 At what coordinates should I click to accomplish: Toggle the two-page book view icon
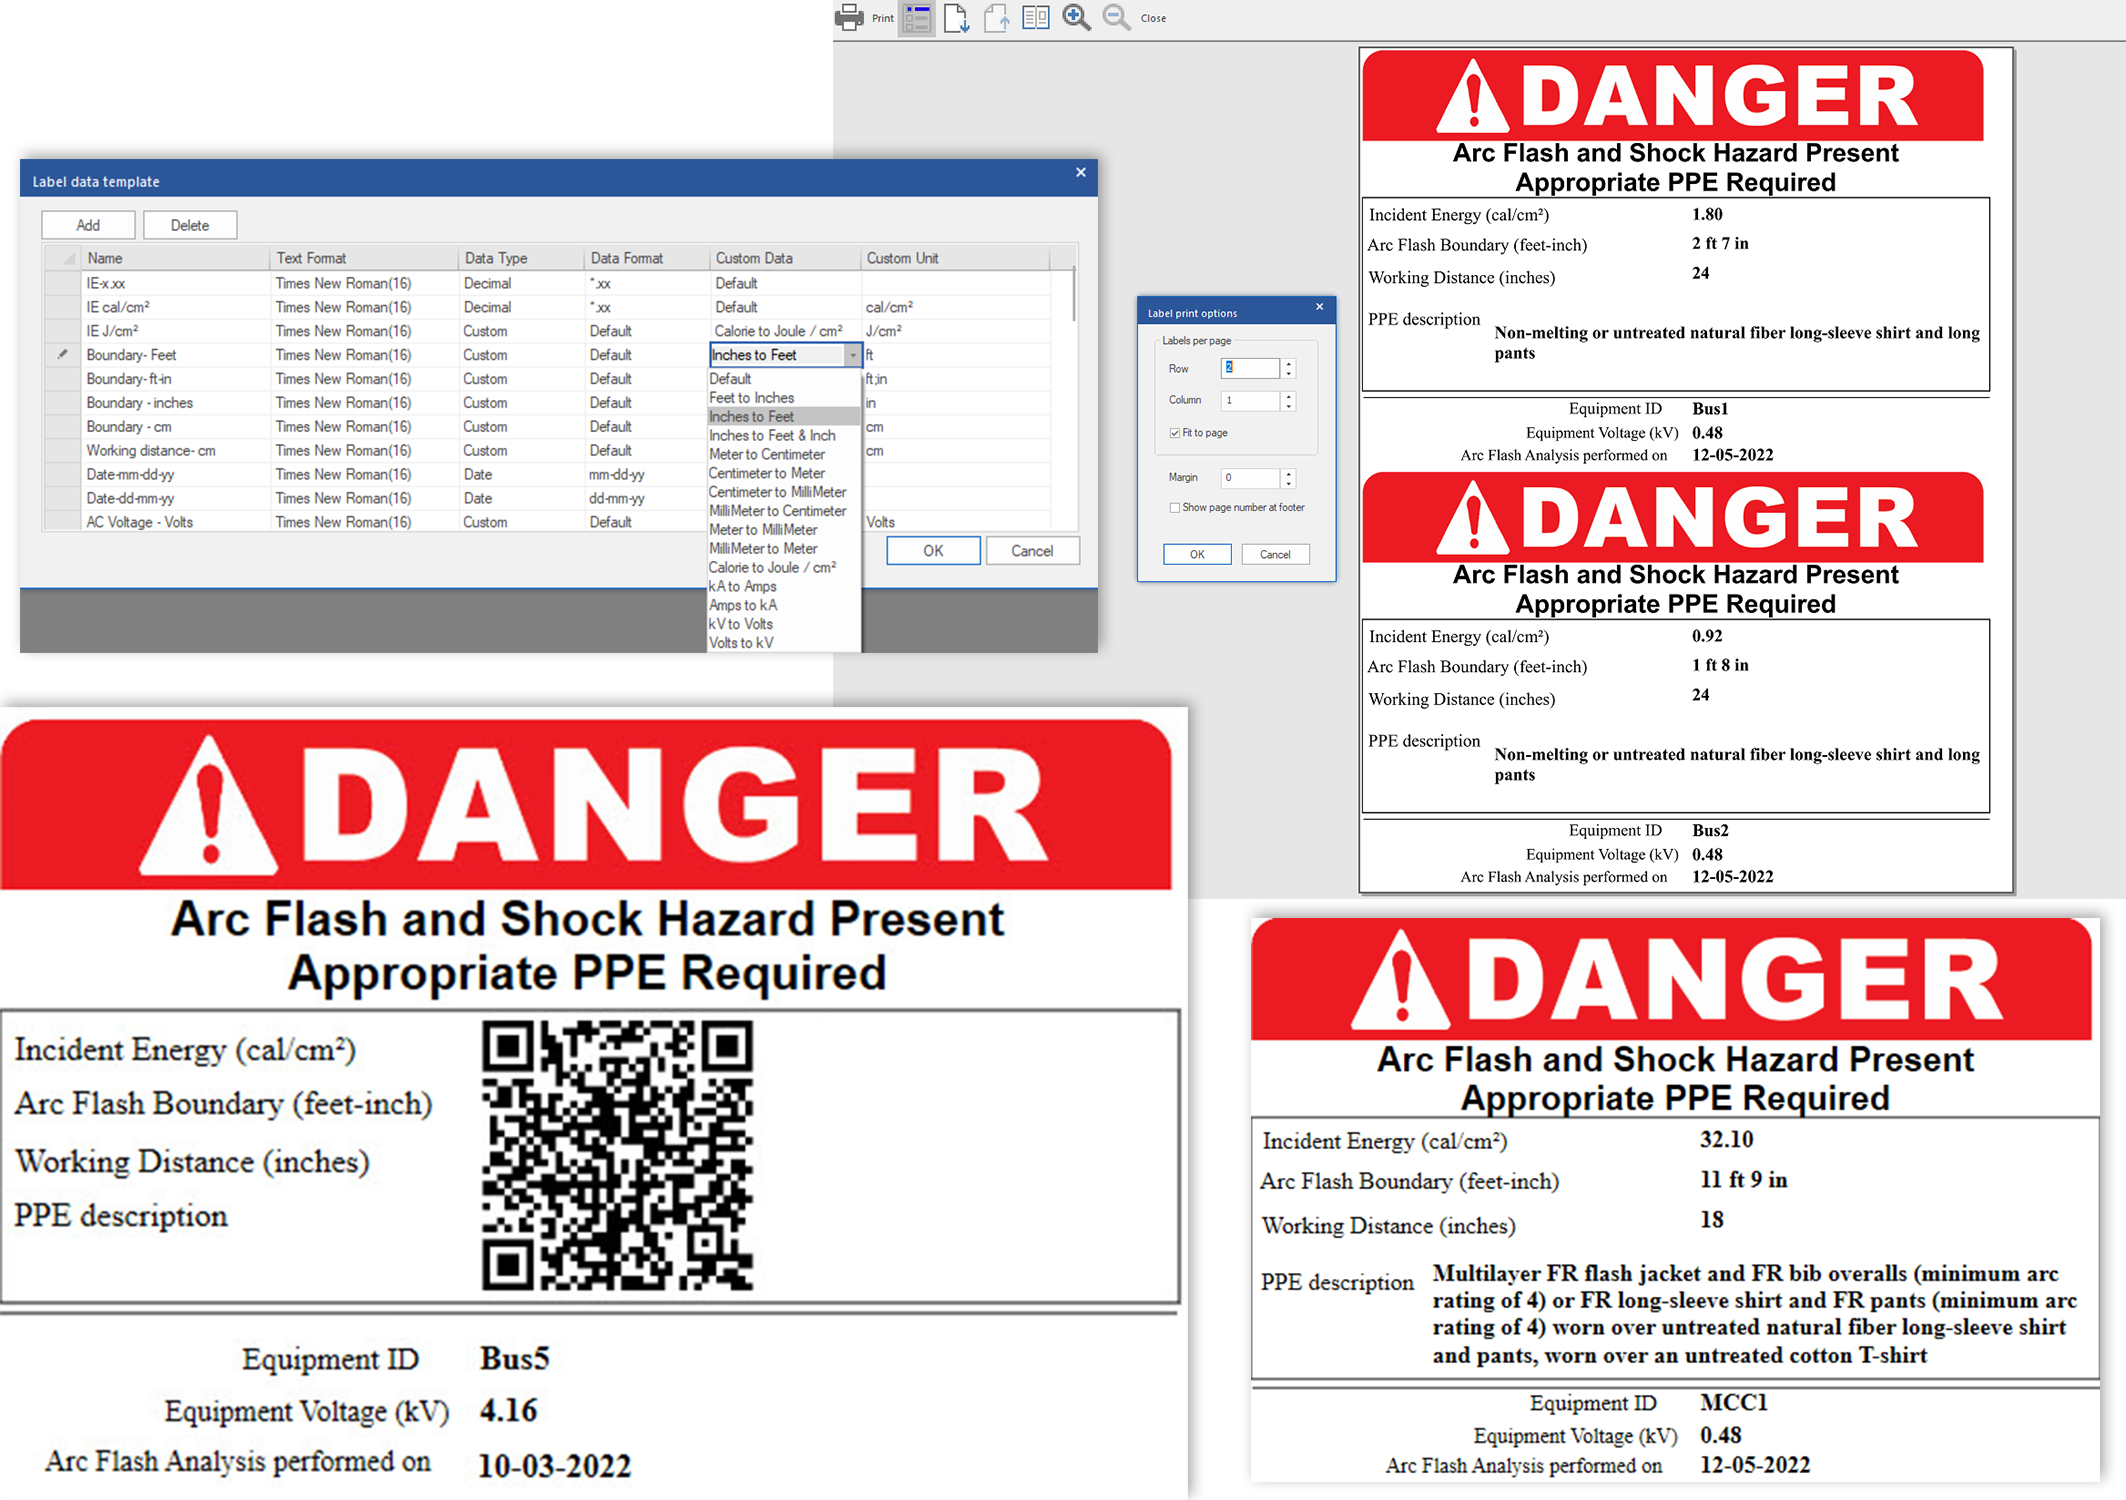click(1035, 18)
